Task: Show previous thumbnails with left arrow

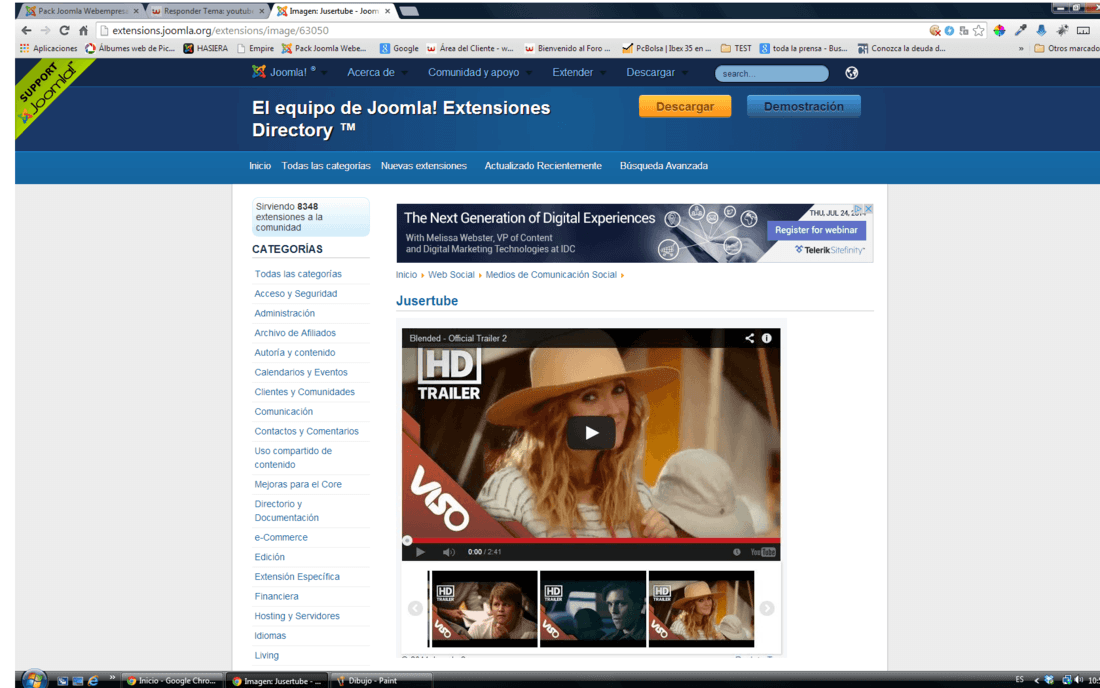Action: click(x=415, y=608)
